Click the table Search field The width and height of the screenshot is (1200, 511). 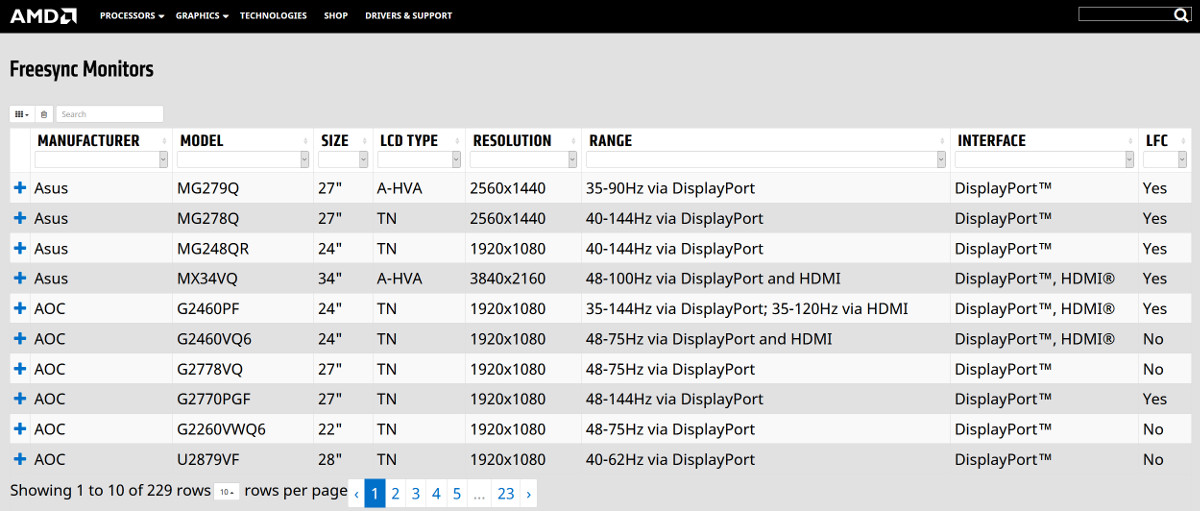[109, 114]
